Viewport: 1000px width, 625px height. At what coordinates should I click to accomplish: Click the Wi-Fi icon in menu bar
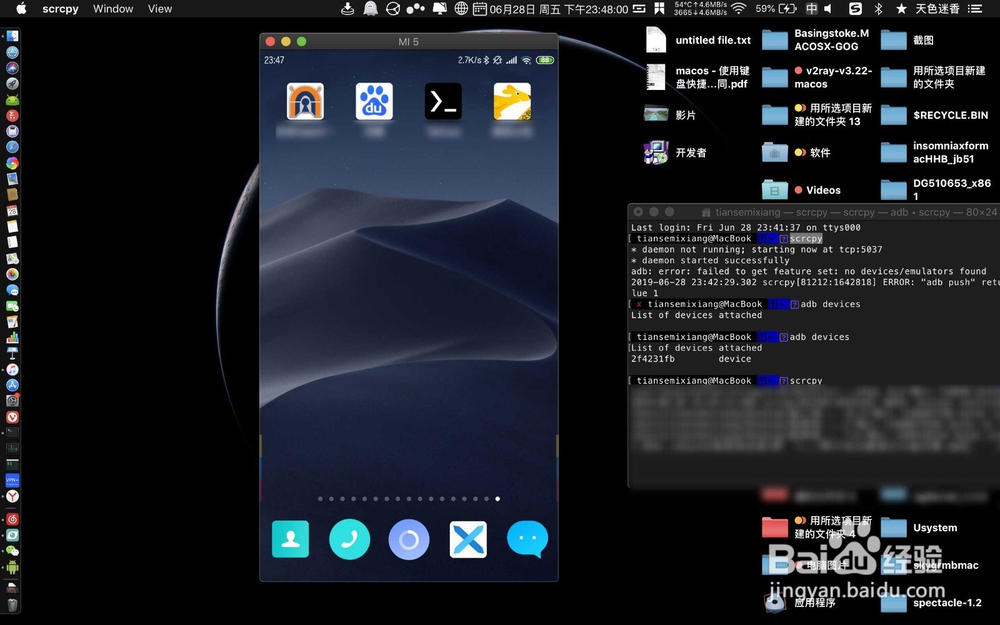pyautogui.click(x=739, y=8)
